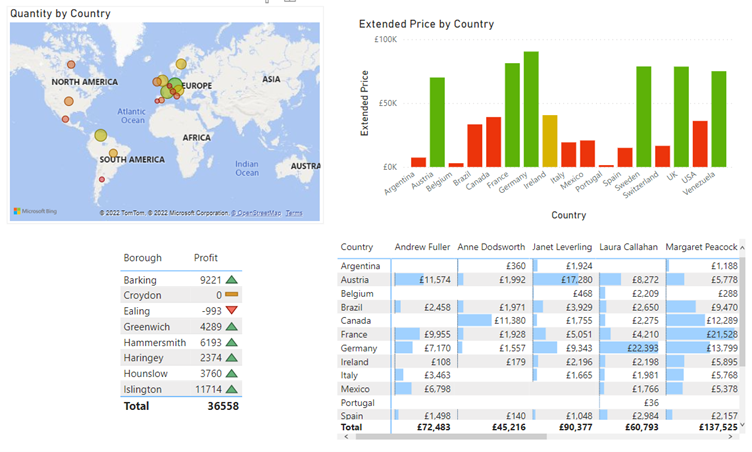Click the Microsoft Bing logo on map

coord(35,211)
